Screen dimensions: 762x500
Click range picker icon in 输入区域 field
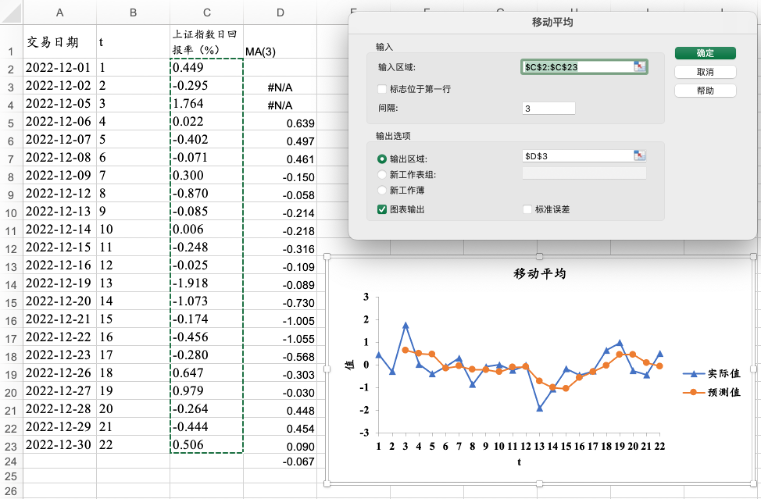pyautogui.click(x=639, y=67)
